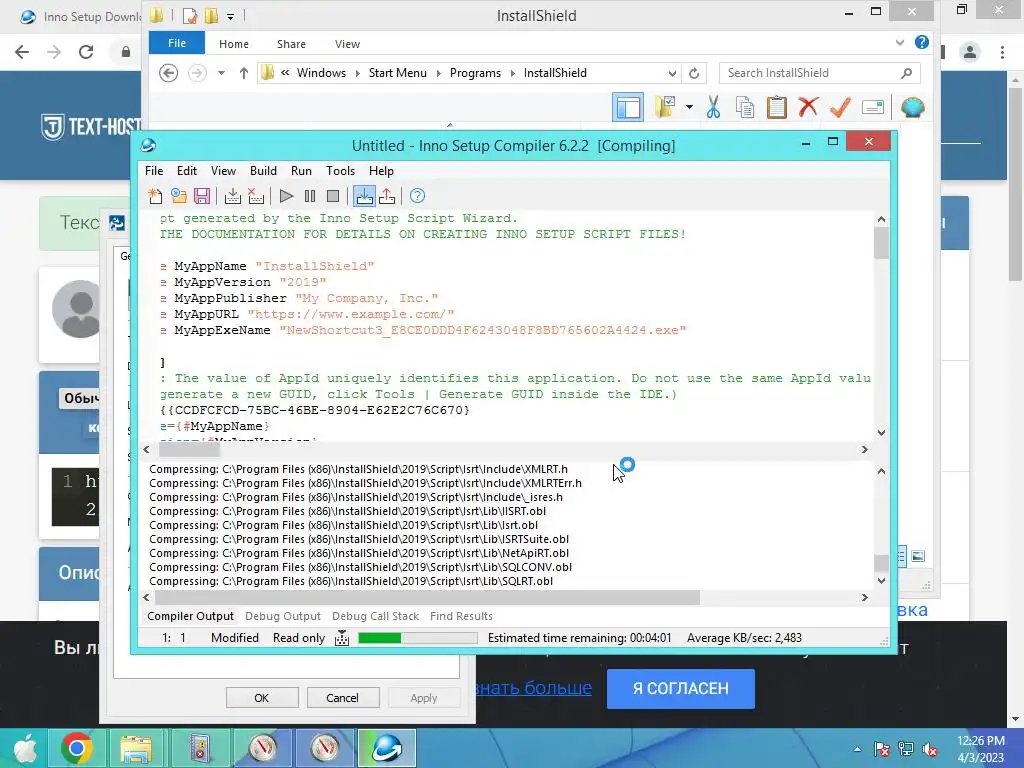1024x768 pixels.
Task: Click the Cancel button in the background dialog
Action: (x=342, y=697)
